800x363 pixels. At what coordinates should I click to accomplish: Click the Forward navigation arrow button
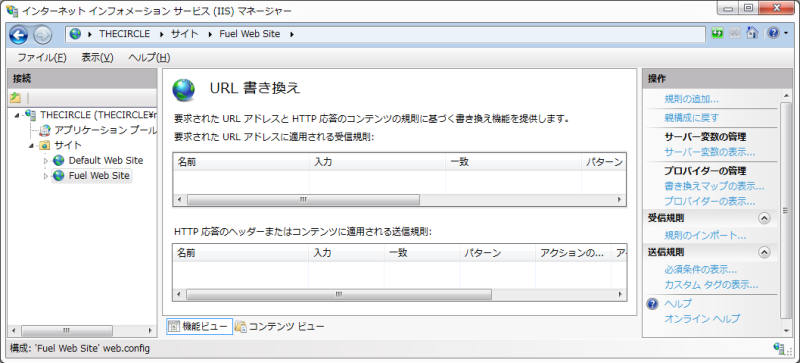42,35
